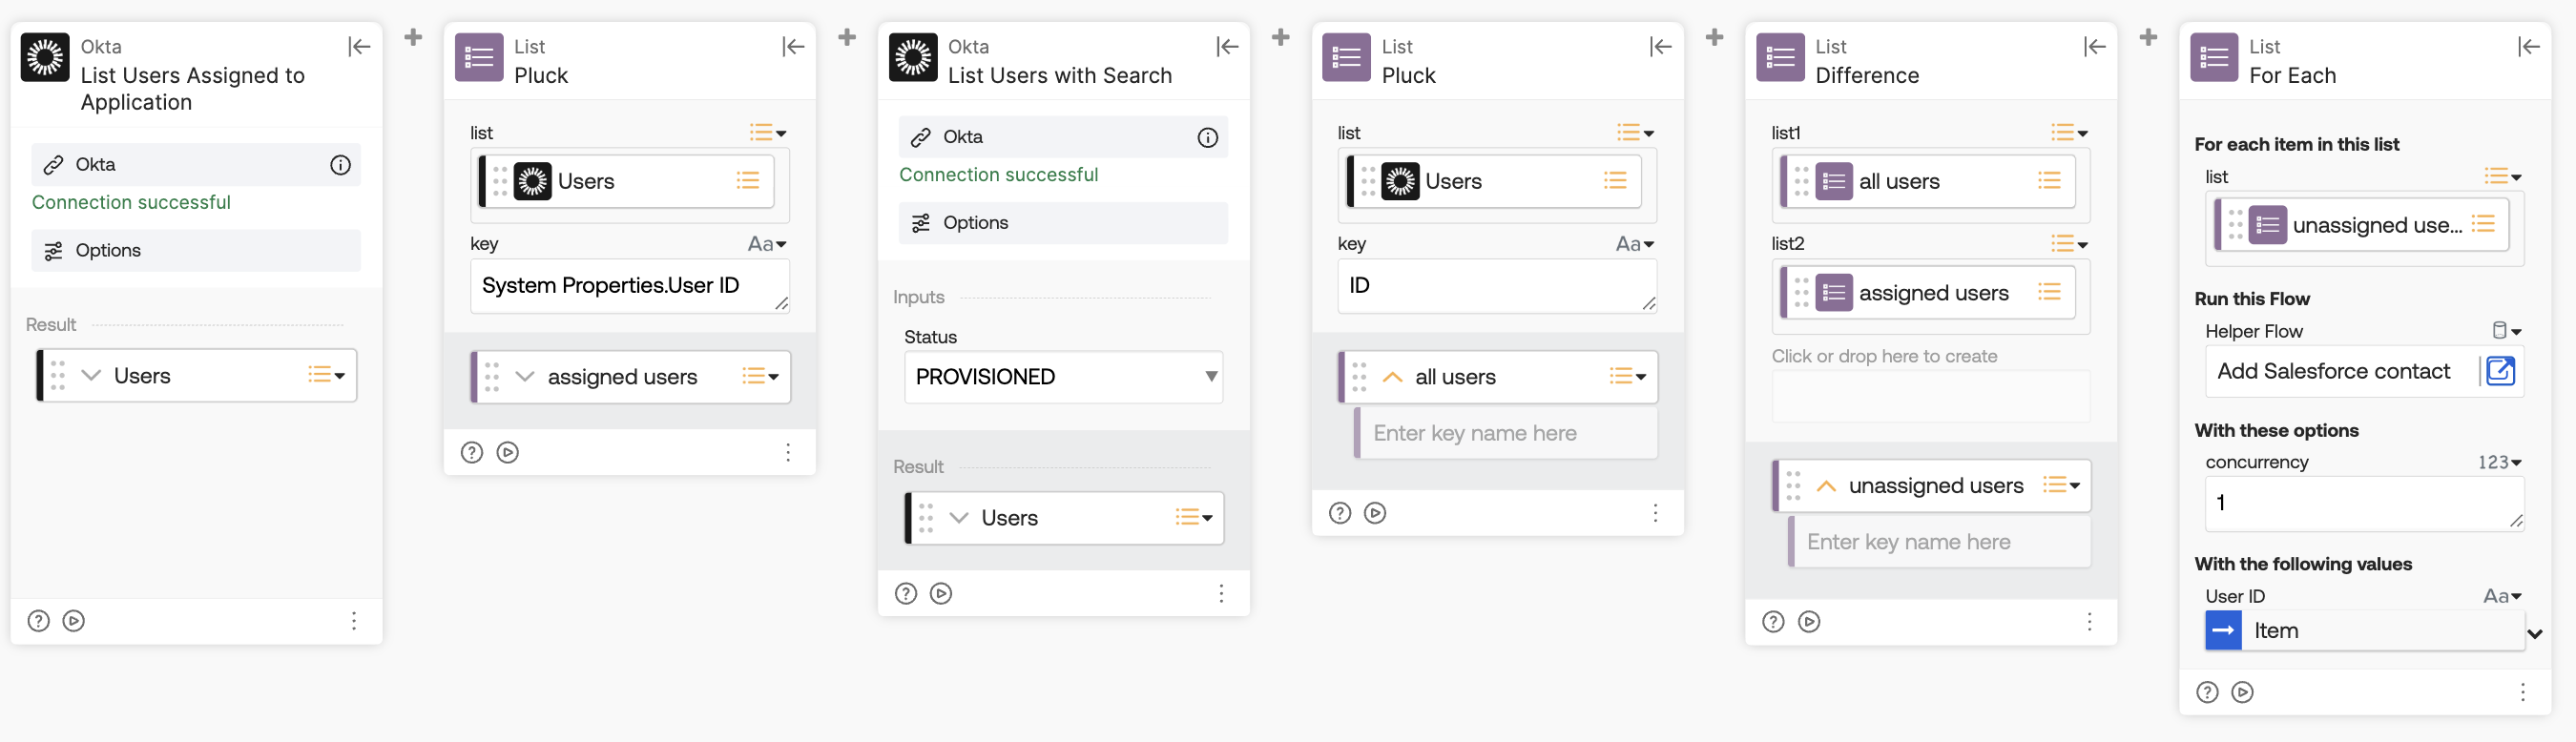
Task: Test run the List Users with Search card
Action: point(941,593)
